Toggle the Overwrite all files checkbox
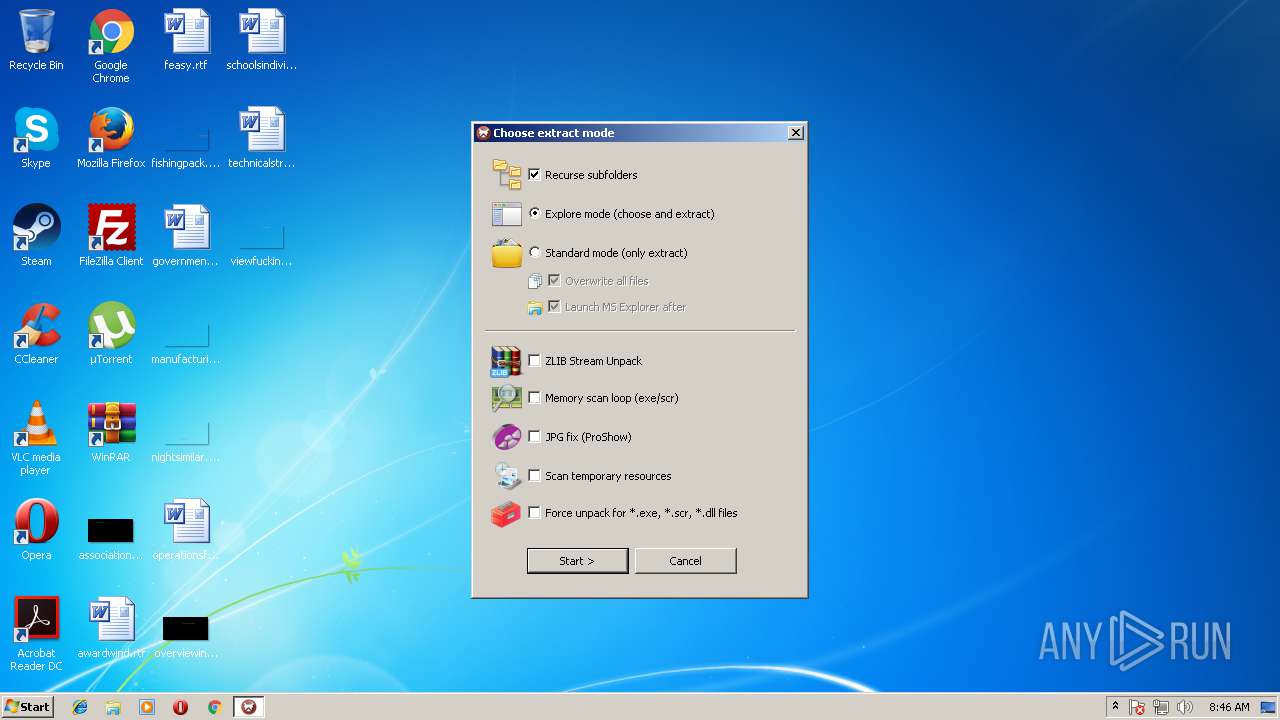 pyautogui.click(x=554, y=280)
